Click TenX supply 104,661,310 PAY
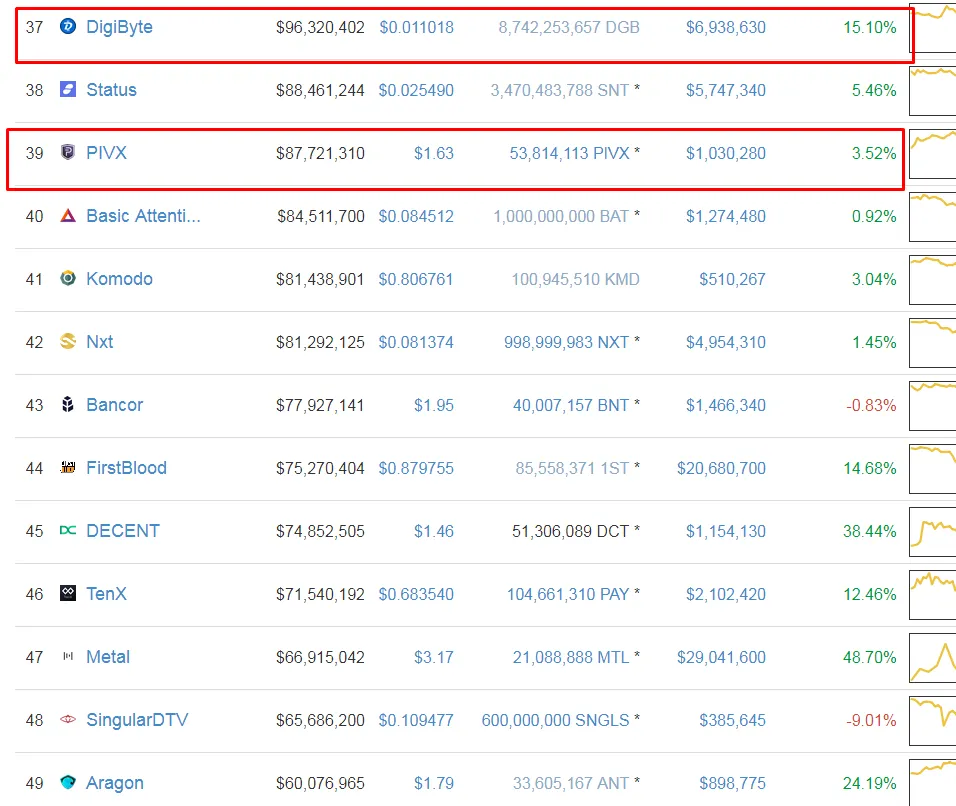This screenshot has height=806, width=956. point(568,594)
